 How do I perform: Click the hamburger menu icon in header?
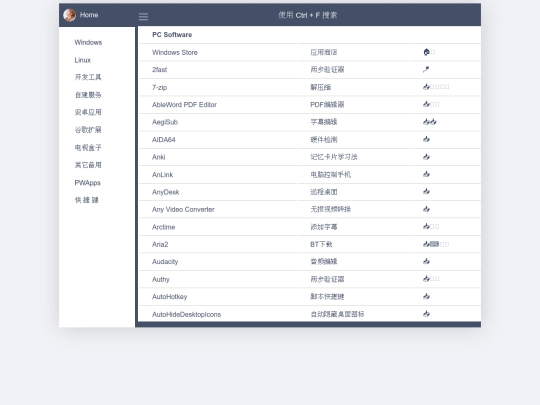pos(144,17)
